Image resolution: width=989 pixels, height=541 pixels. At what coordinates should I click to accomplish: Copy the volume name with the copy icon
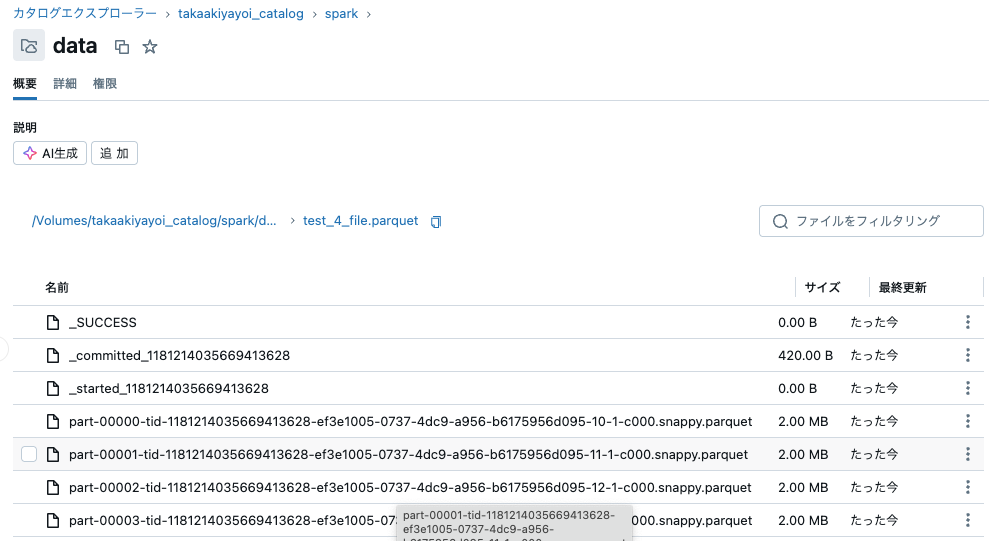[122, 47]
